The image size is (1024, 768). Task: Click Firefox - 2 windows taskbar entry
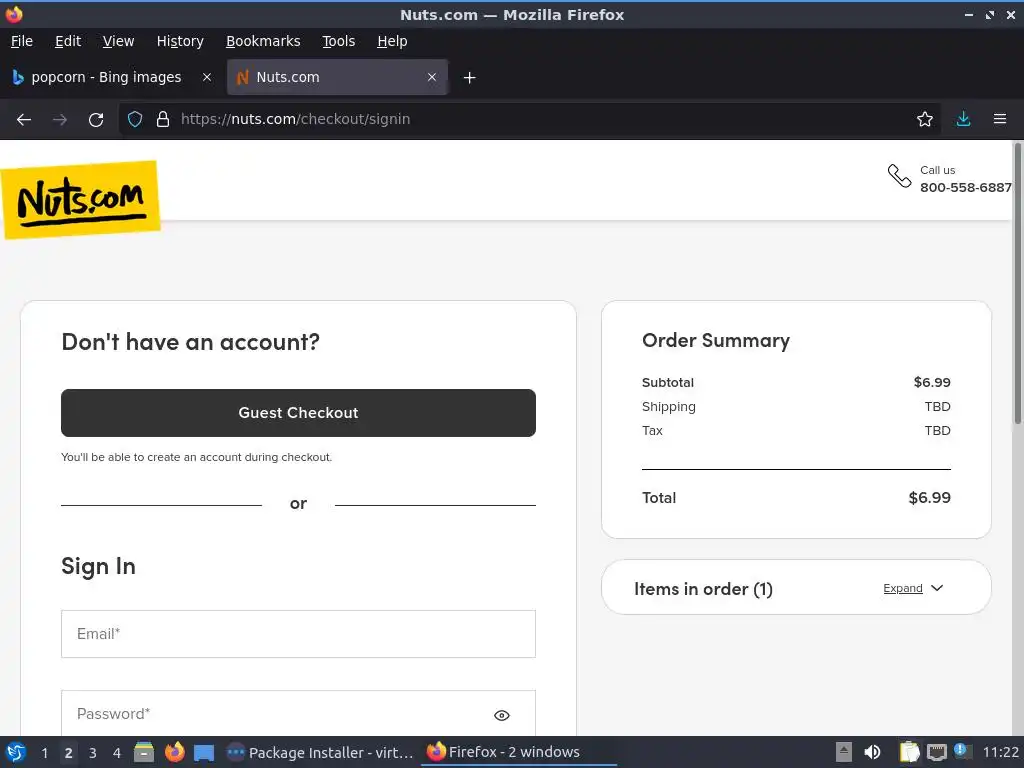(x=519, y=752)
